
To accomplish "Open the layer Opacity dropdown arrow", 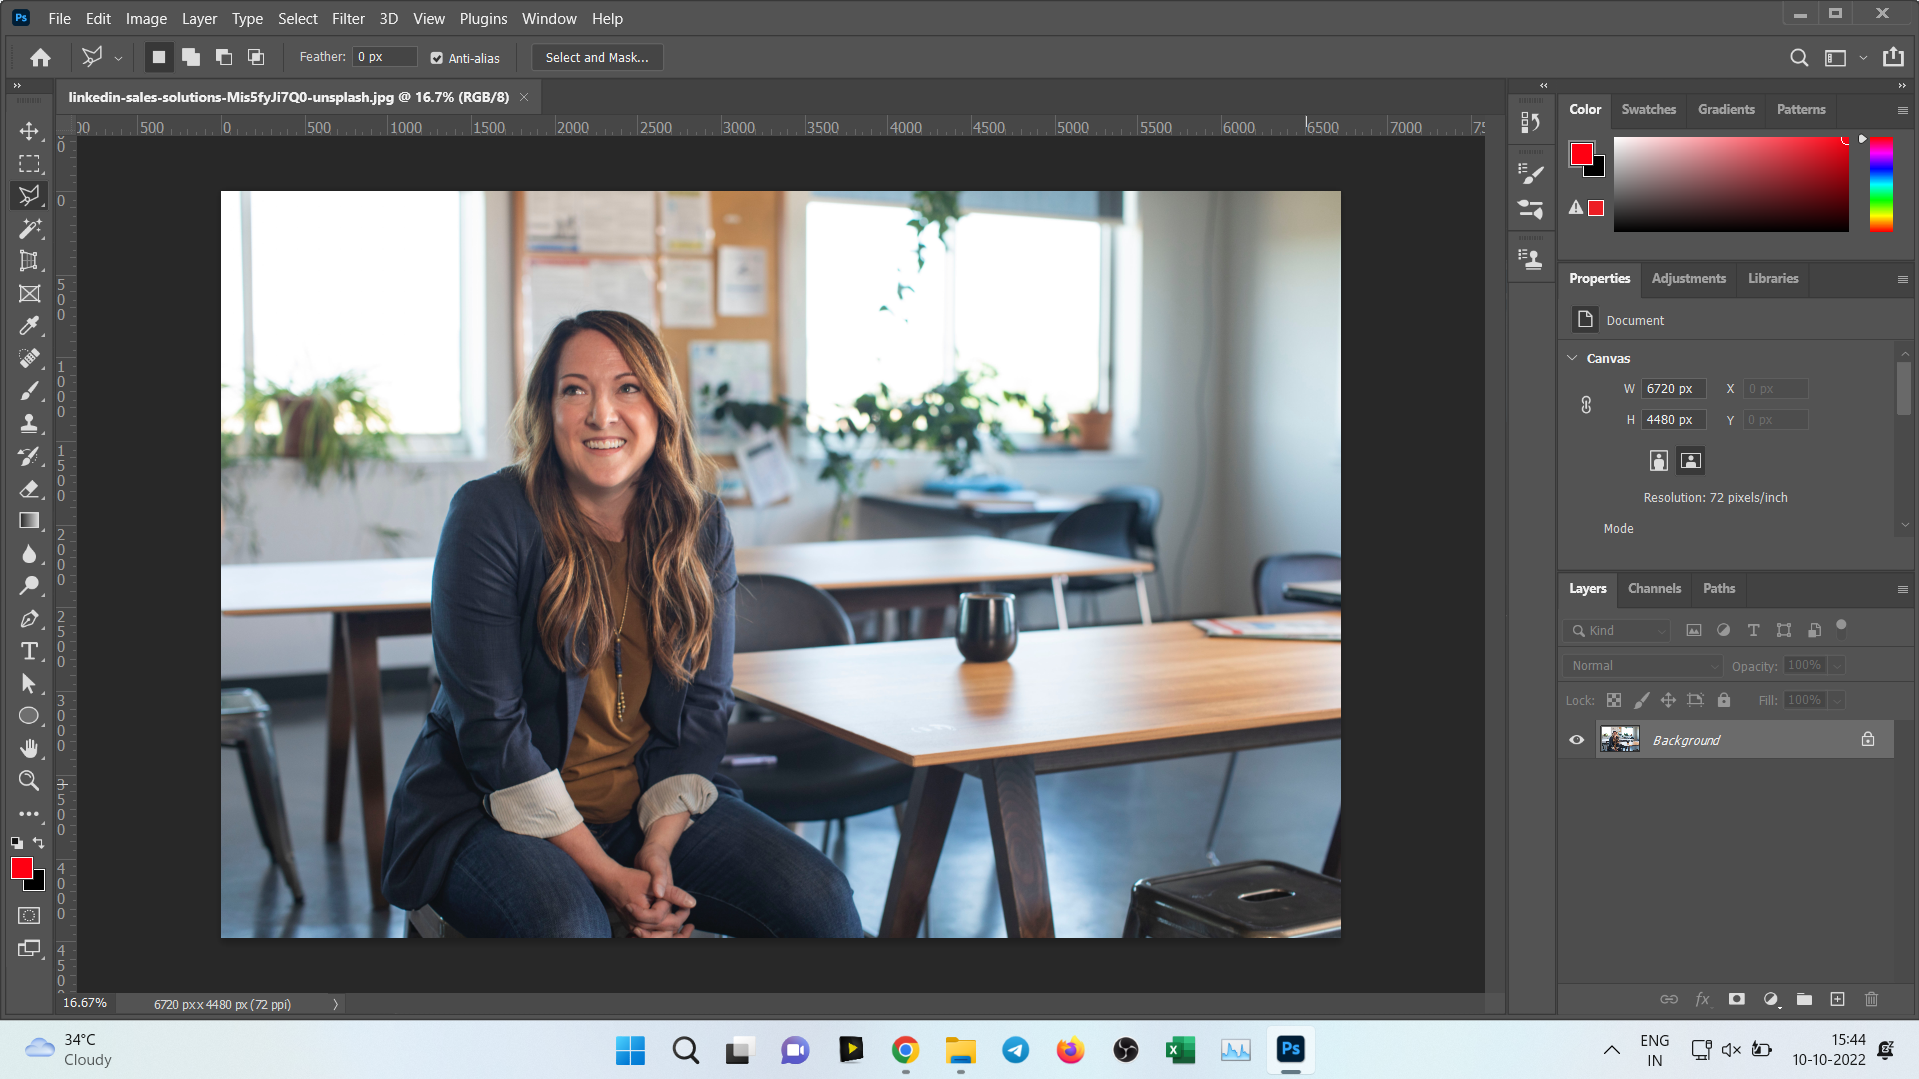I will click(1837, 665).
